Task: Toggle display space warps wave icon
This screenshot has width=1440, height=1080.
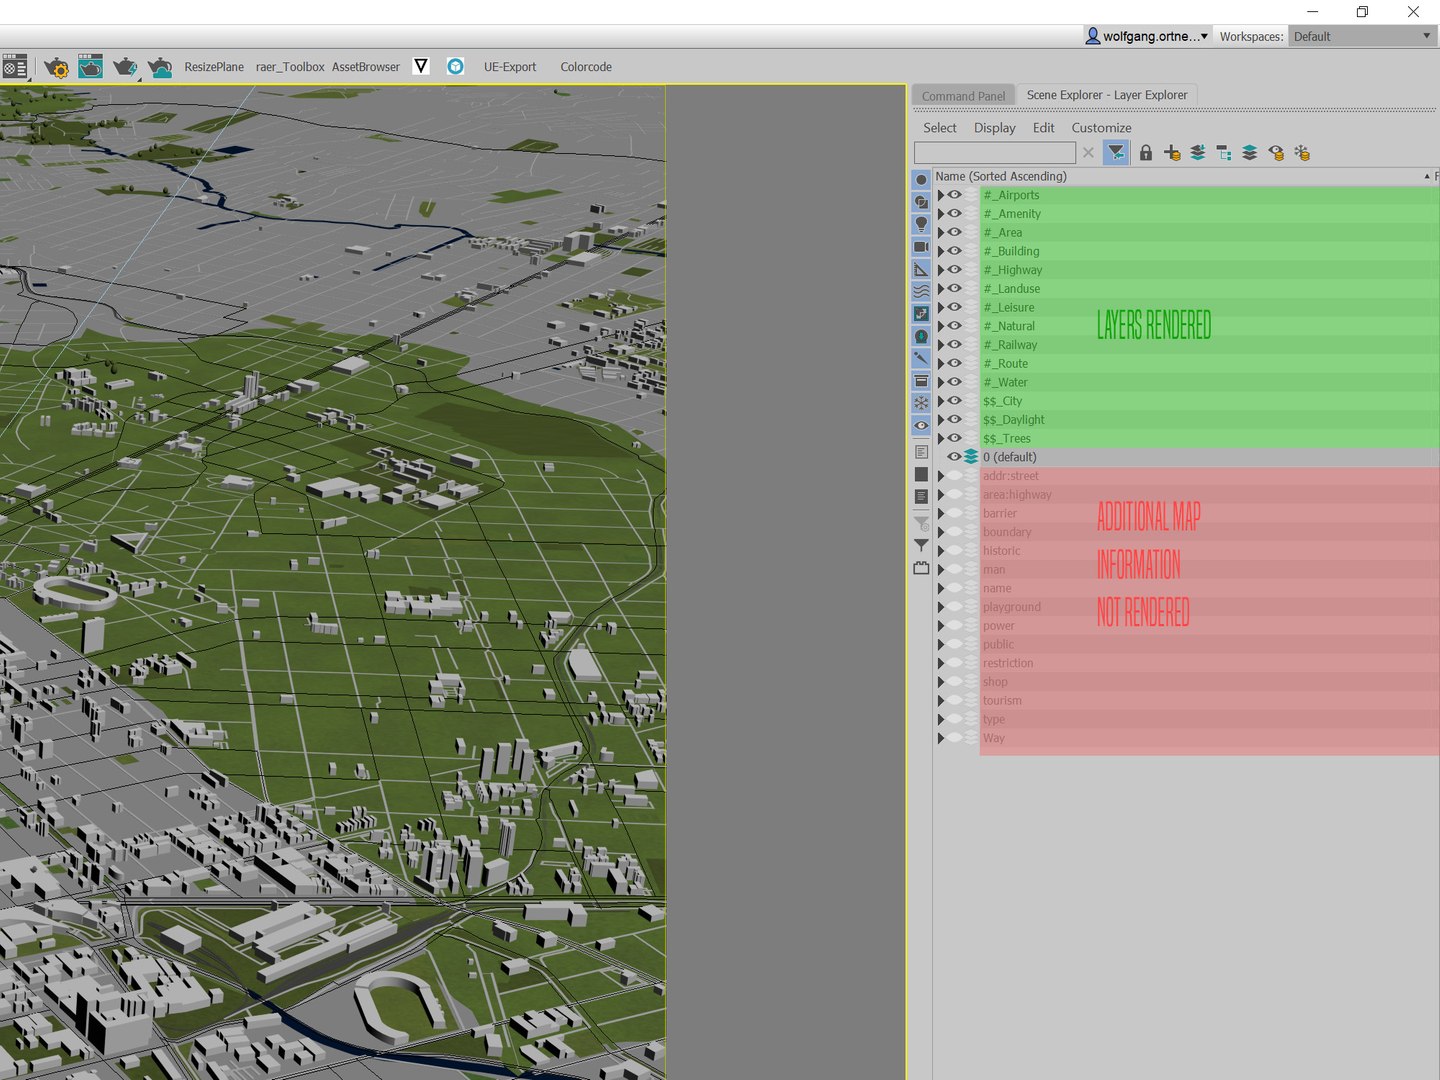Action: point(921,291)
